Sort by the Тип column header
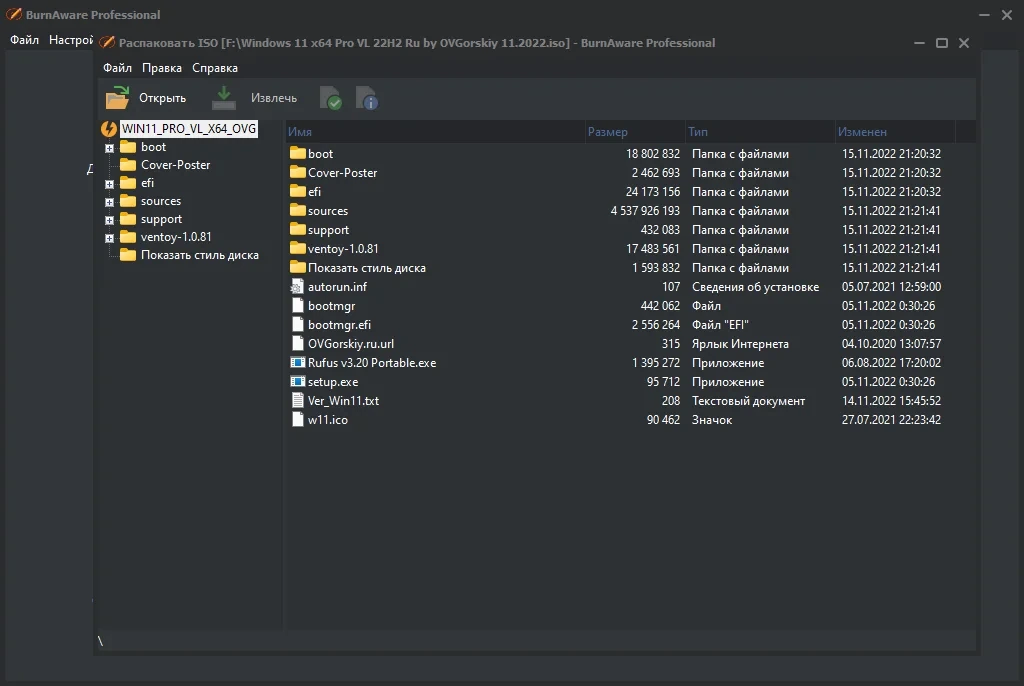The image size is (1024, 686). 760,131
